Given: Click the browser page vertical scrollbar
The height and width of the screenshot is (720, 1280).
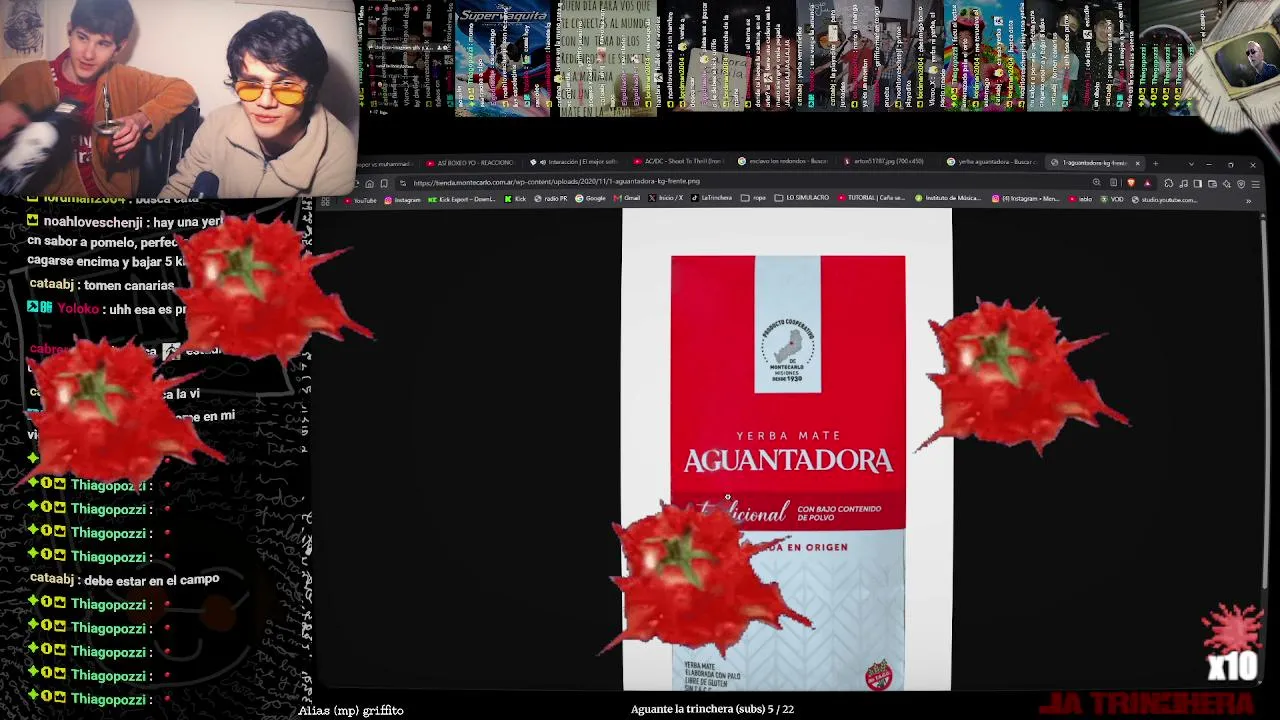Looking at the screenshot, I should pos(1264,400).
